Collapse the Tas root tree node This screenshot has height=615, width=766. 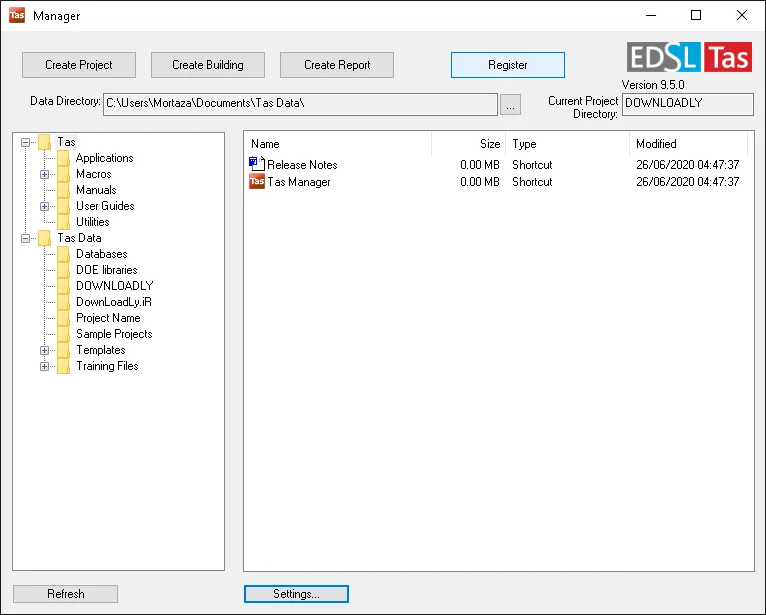(25, 142)
